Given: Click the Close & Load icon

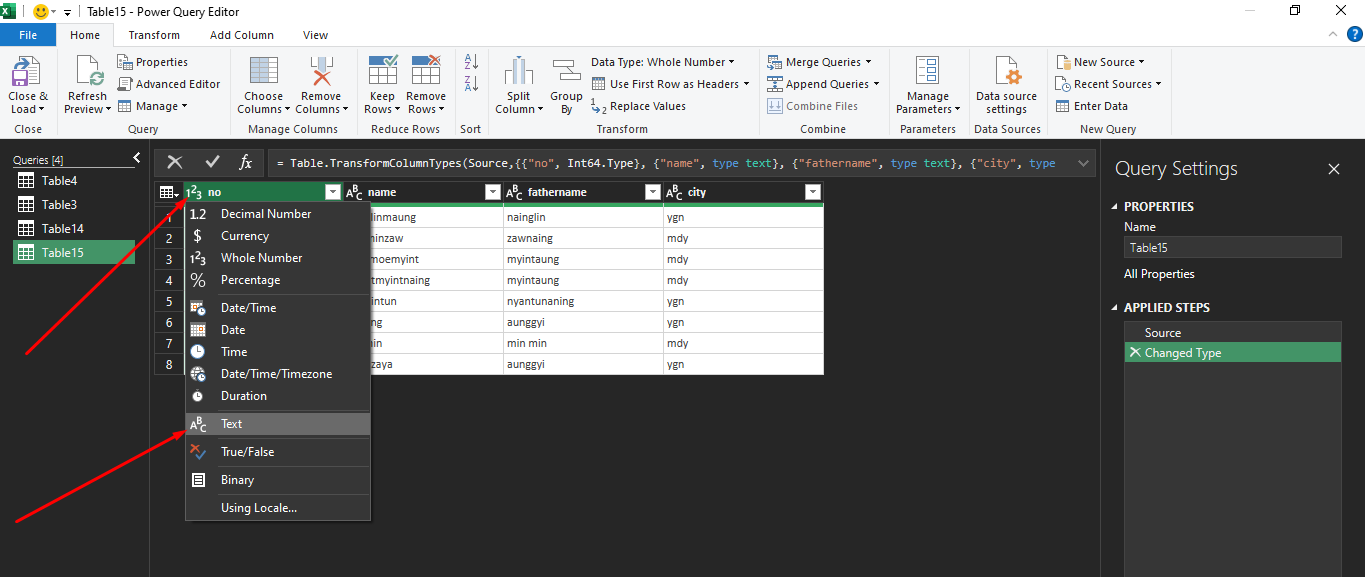Looking at the screenshot, I should [27, 71].
